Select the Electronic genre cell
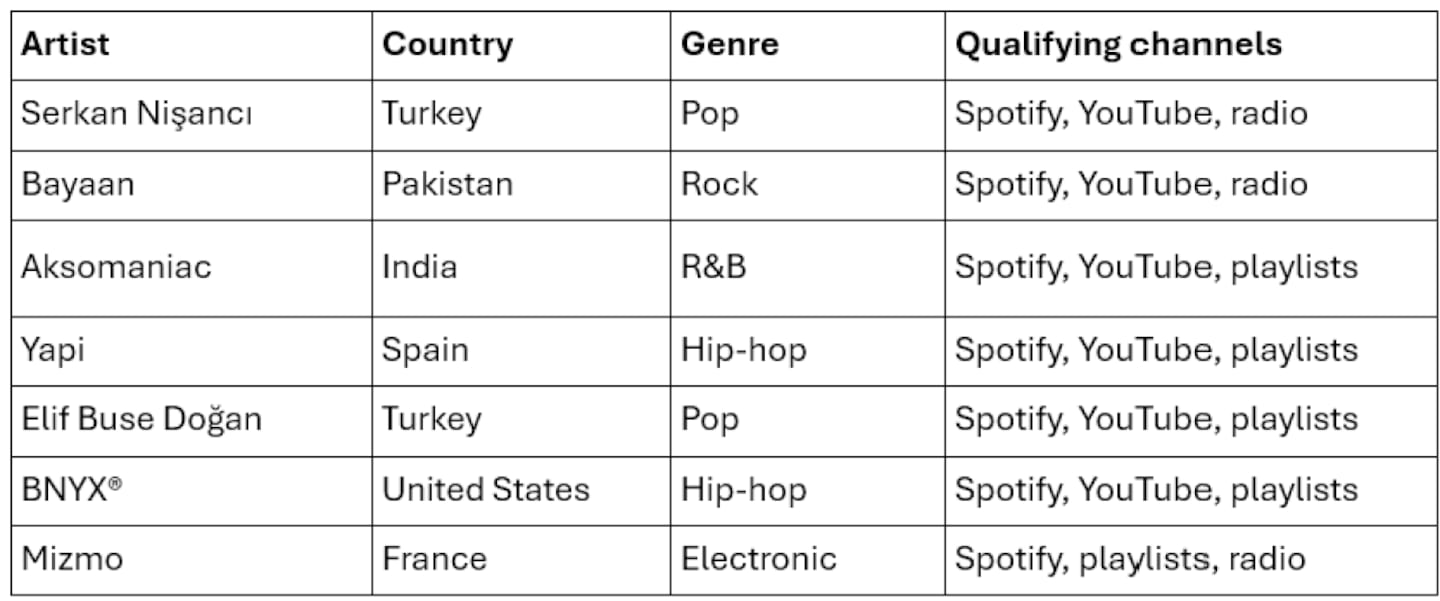Screen dimensions: 1440x601 808,560
